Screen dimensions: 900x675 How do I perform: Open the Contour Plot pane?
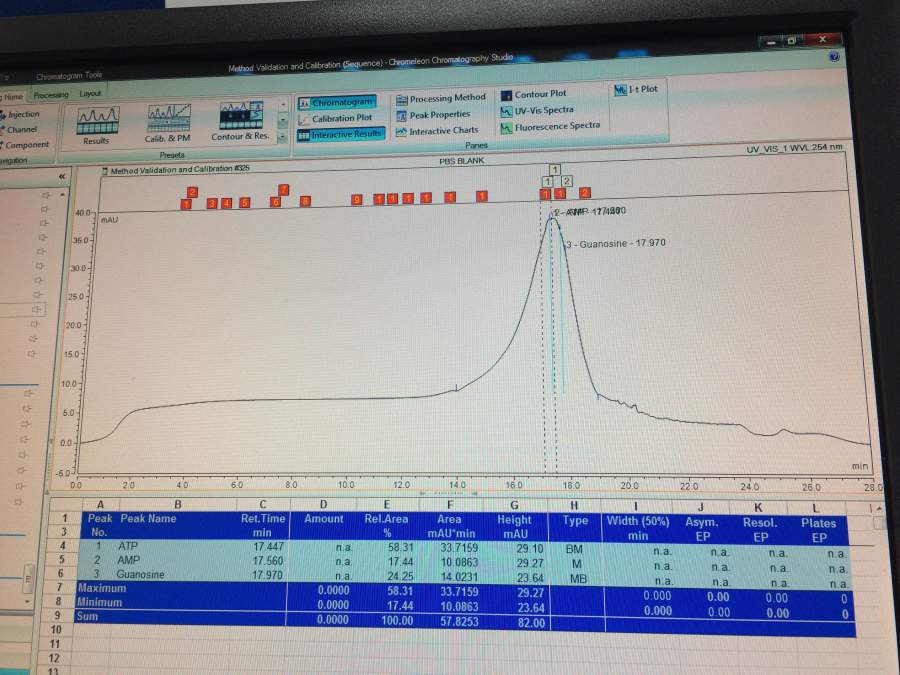(534, 94)
